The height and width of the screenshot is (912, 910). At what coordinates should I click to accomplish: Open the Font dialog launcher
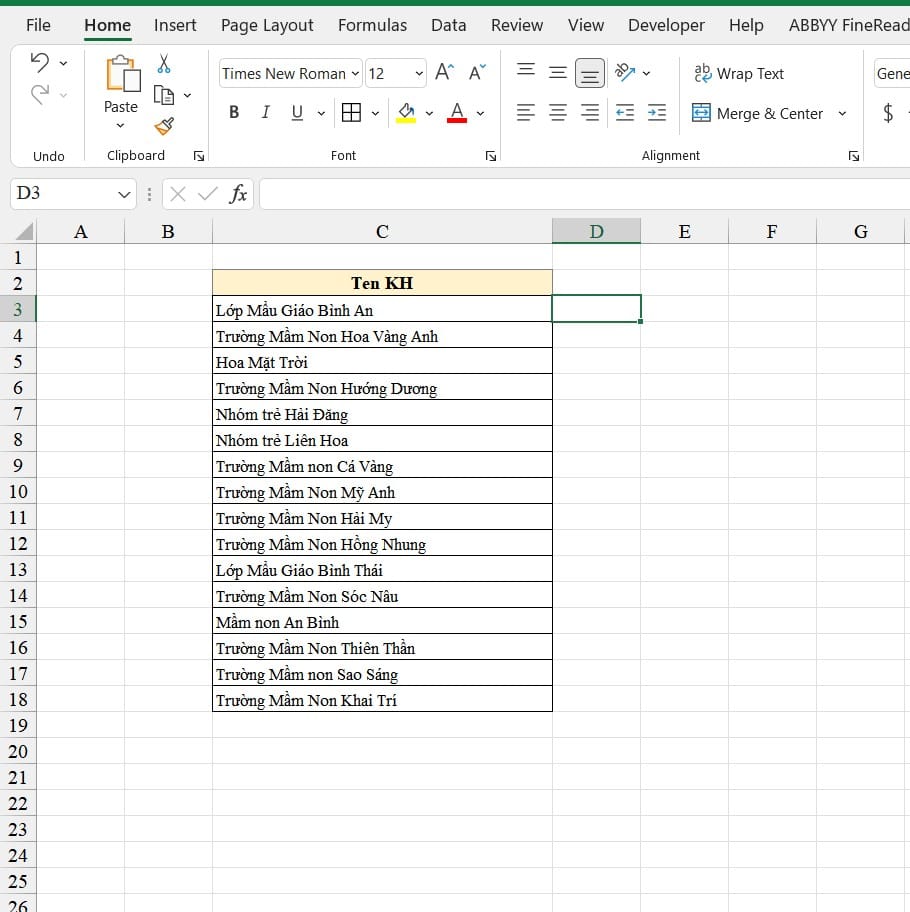pyautogui.click(x=491, y=156)
